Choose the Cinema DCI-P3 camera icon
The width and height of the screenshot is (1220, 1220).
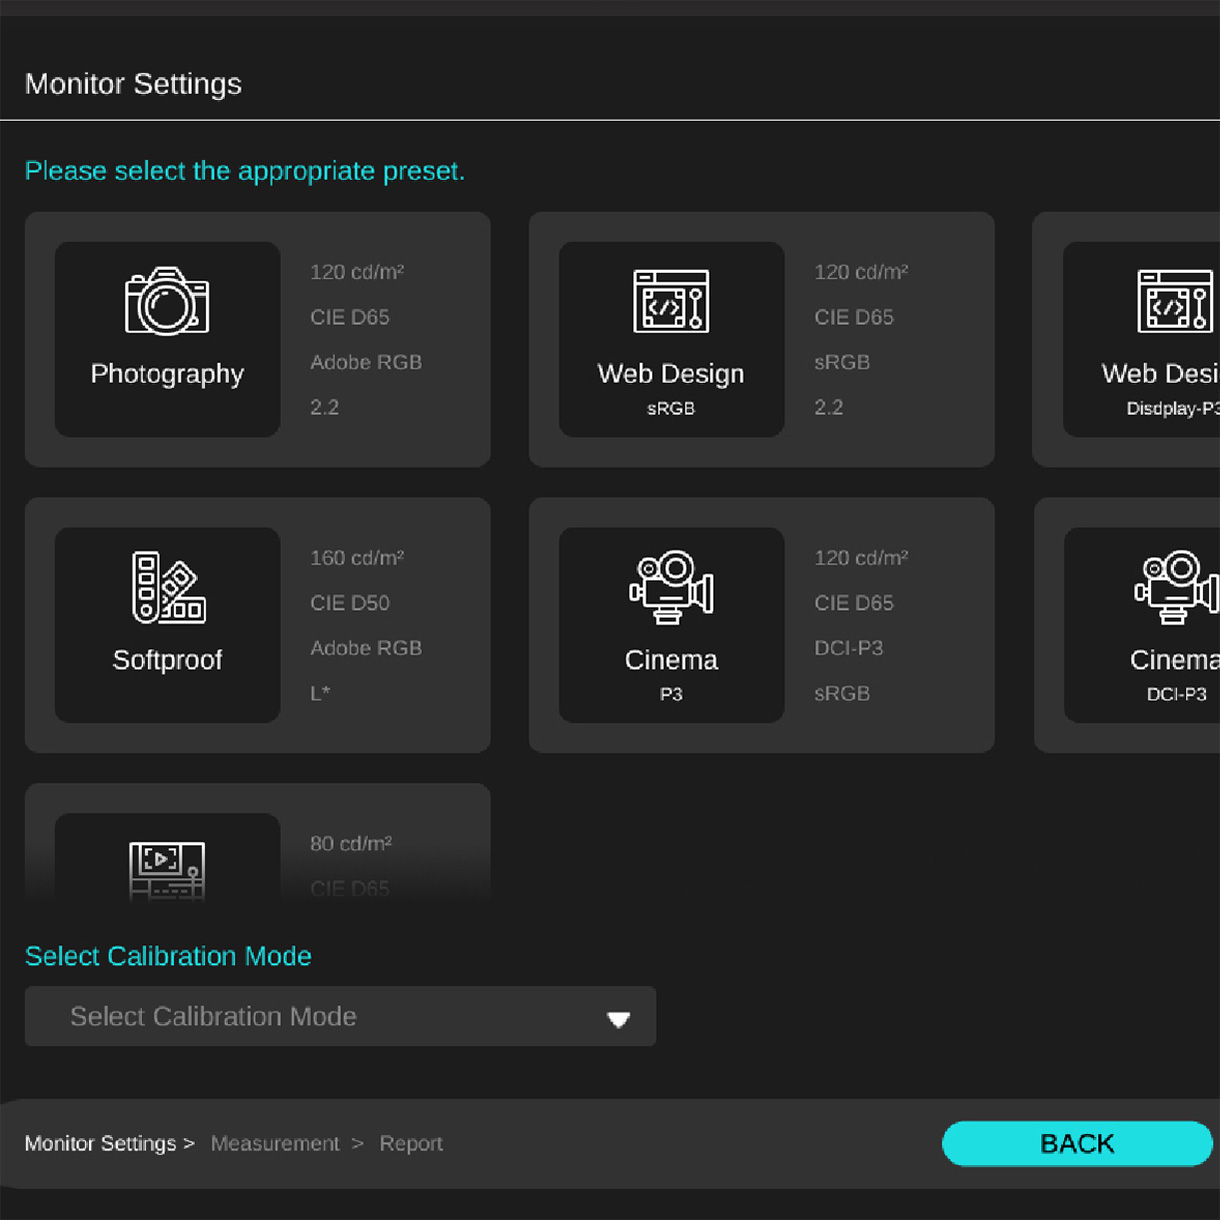(1176, 587)
